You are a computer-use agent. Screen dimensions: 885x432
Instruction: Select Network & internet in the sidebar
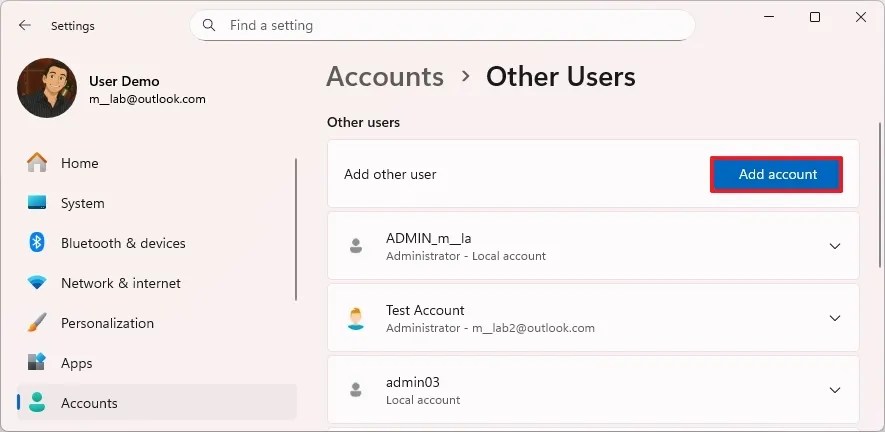pos(157,283)
